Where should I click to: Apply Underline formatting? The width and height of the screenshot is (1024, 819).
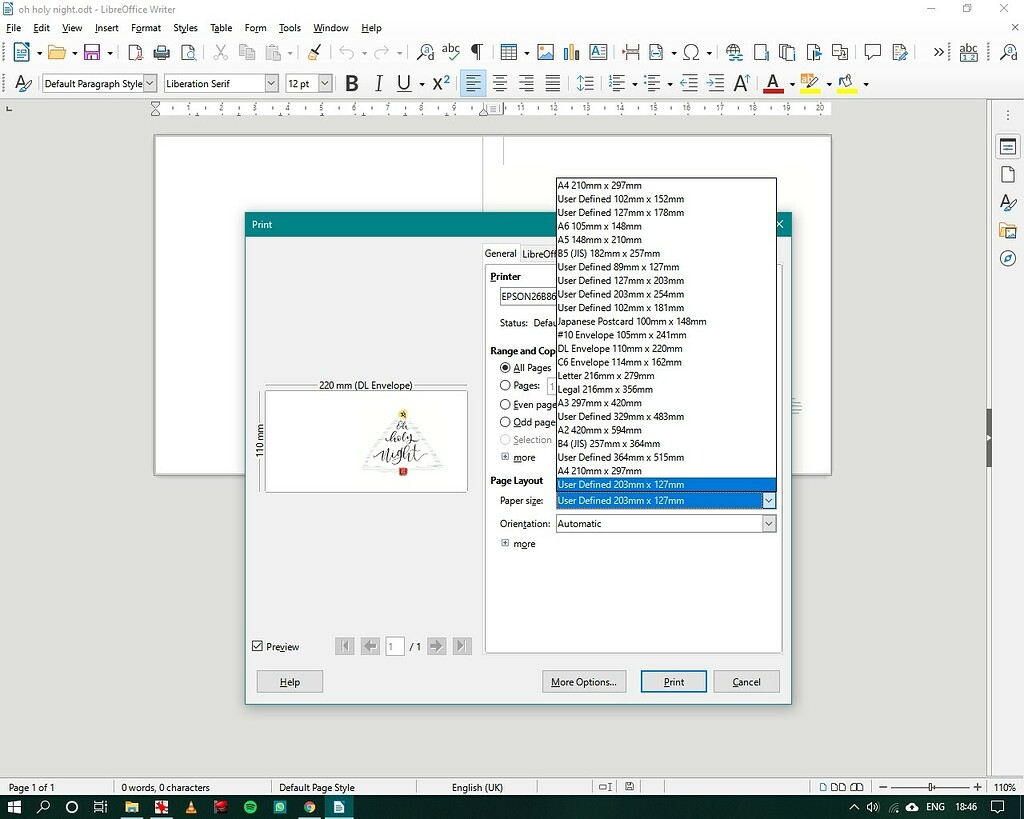(x=404, y=84)
